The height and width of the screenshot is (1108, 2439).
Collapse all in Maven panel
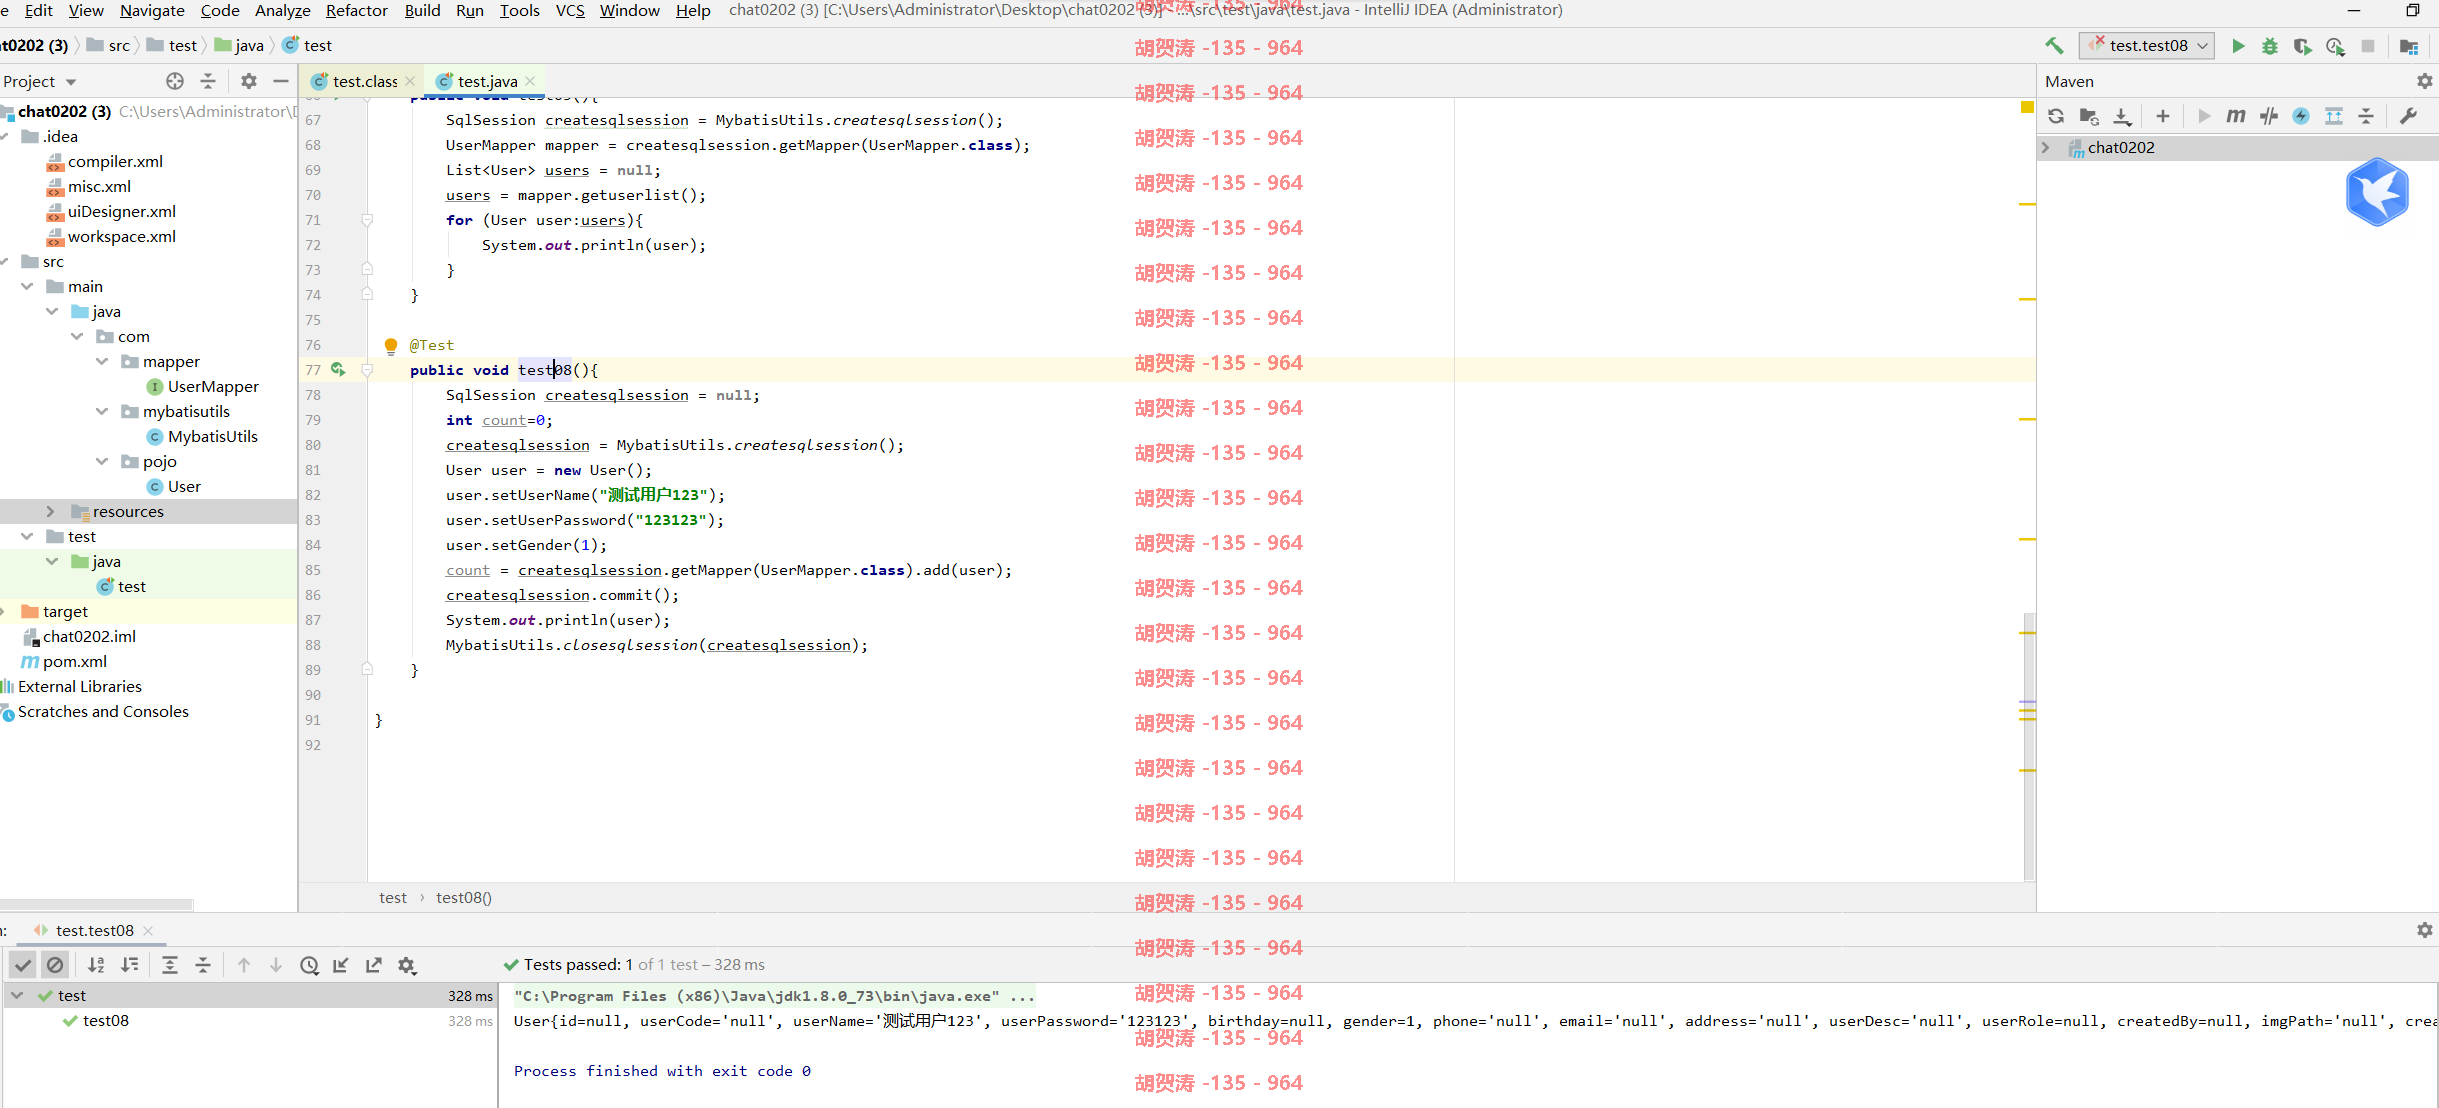coord(2366,116)
